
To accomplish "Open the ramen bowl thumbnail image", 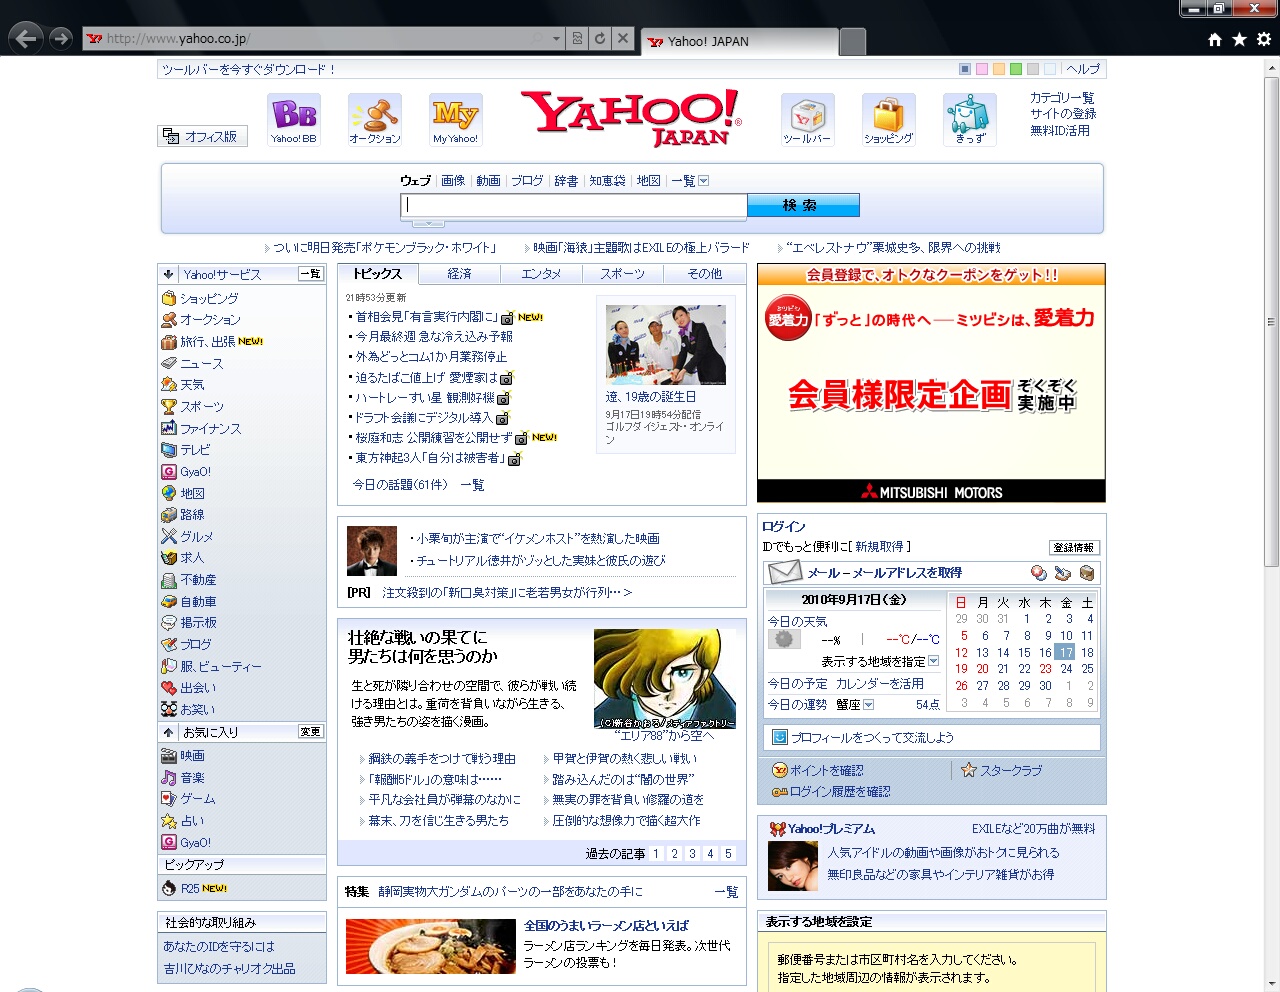I will click(x=431, y=946).
